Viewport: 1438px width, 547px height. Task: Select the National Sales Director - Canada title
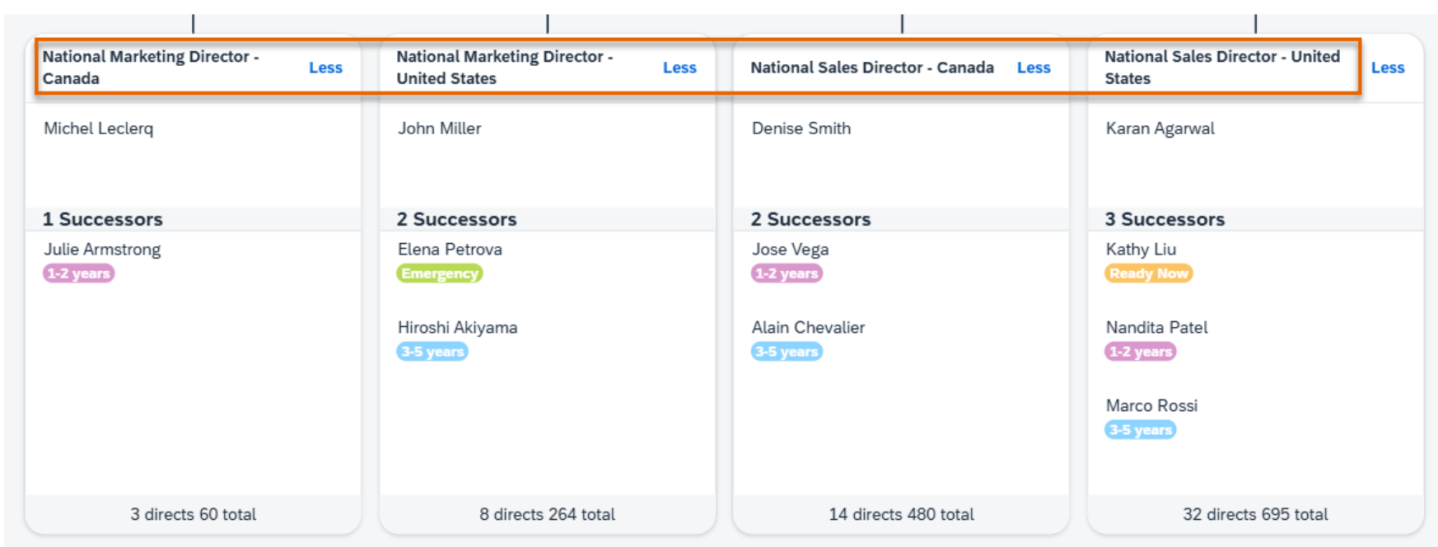click(x=872, y=68)
